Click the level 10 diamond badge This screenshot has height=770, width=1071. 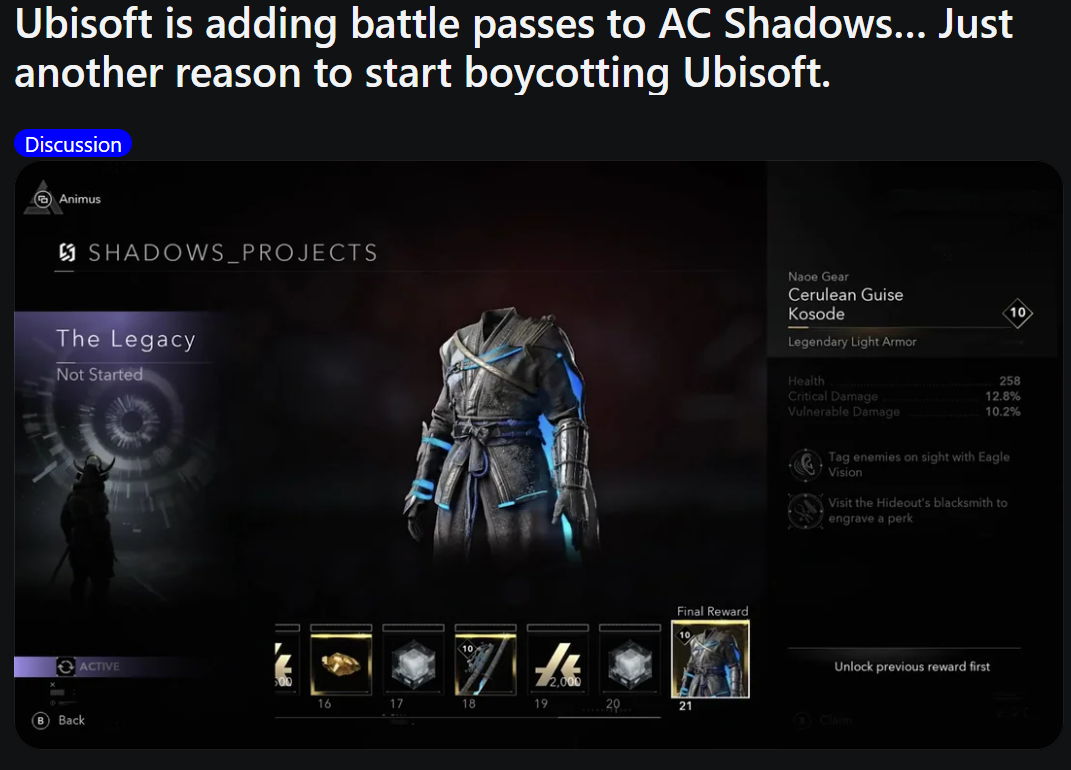(1018, 313)
